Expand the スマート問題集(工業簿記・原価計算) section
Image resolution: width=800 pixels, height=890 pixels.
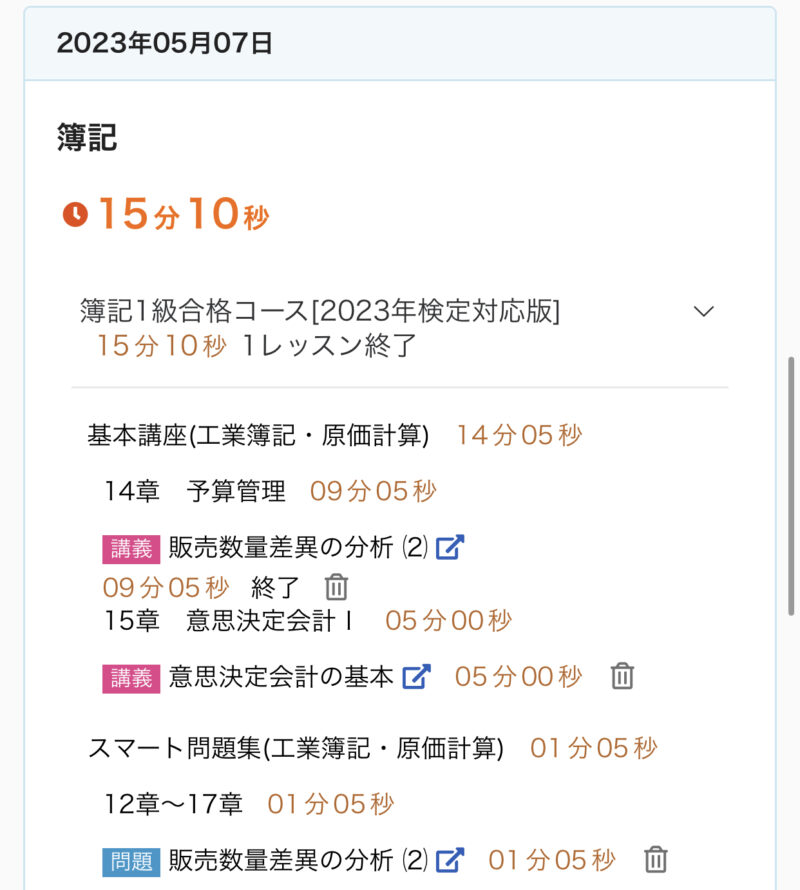pos(296,747)
